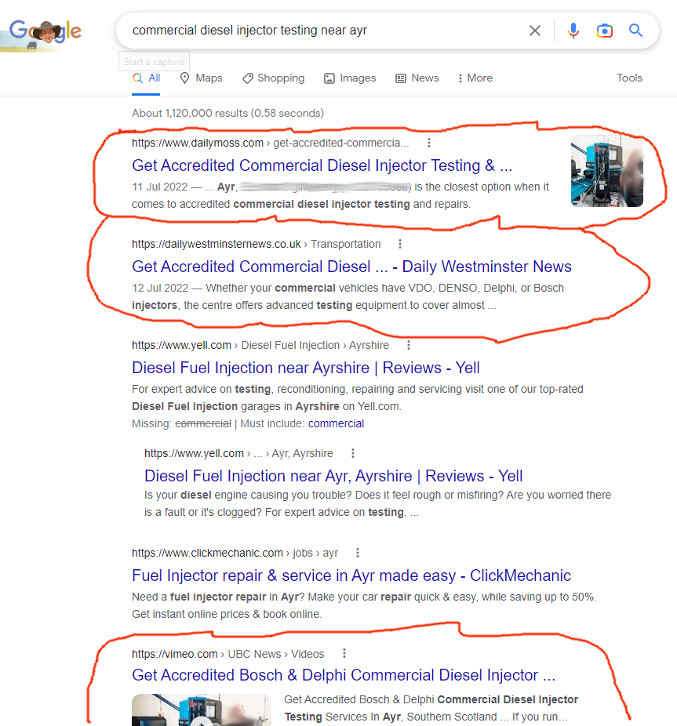Click the blue magnifier search button
The height and width of the screenshot is (726, 677).
point(635,31)
